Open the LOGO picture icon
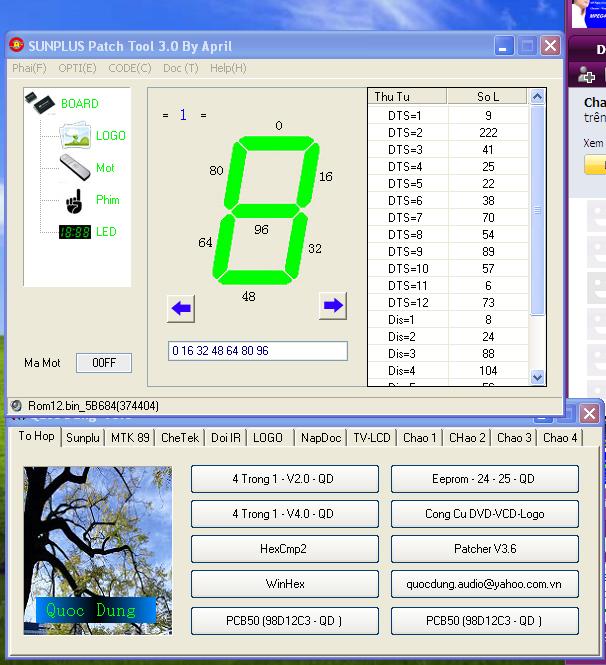Viewport: 606px width, 665px height. point(75,135)
